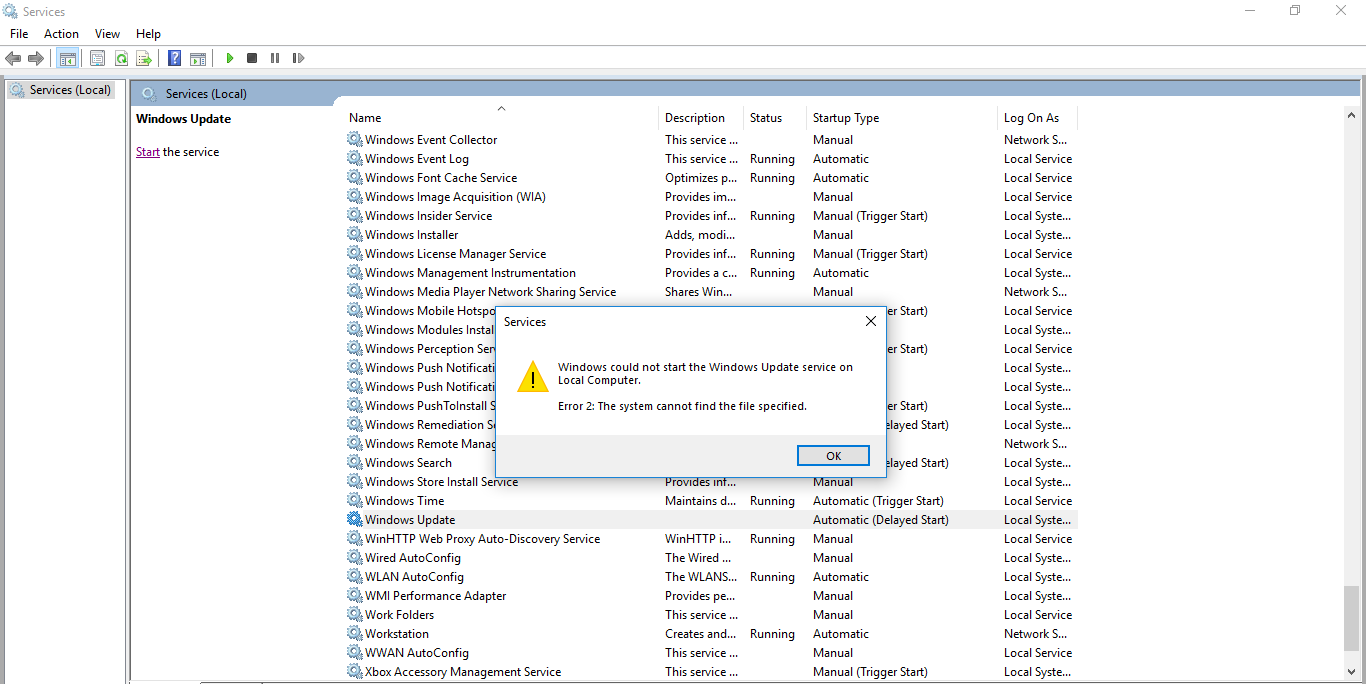
Task: Close the Services error dialog with X
Action: pyautogui.click(x=870, y=322)
